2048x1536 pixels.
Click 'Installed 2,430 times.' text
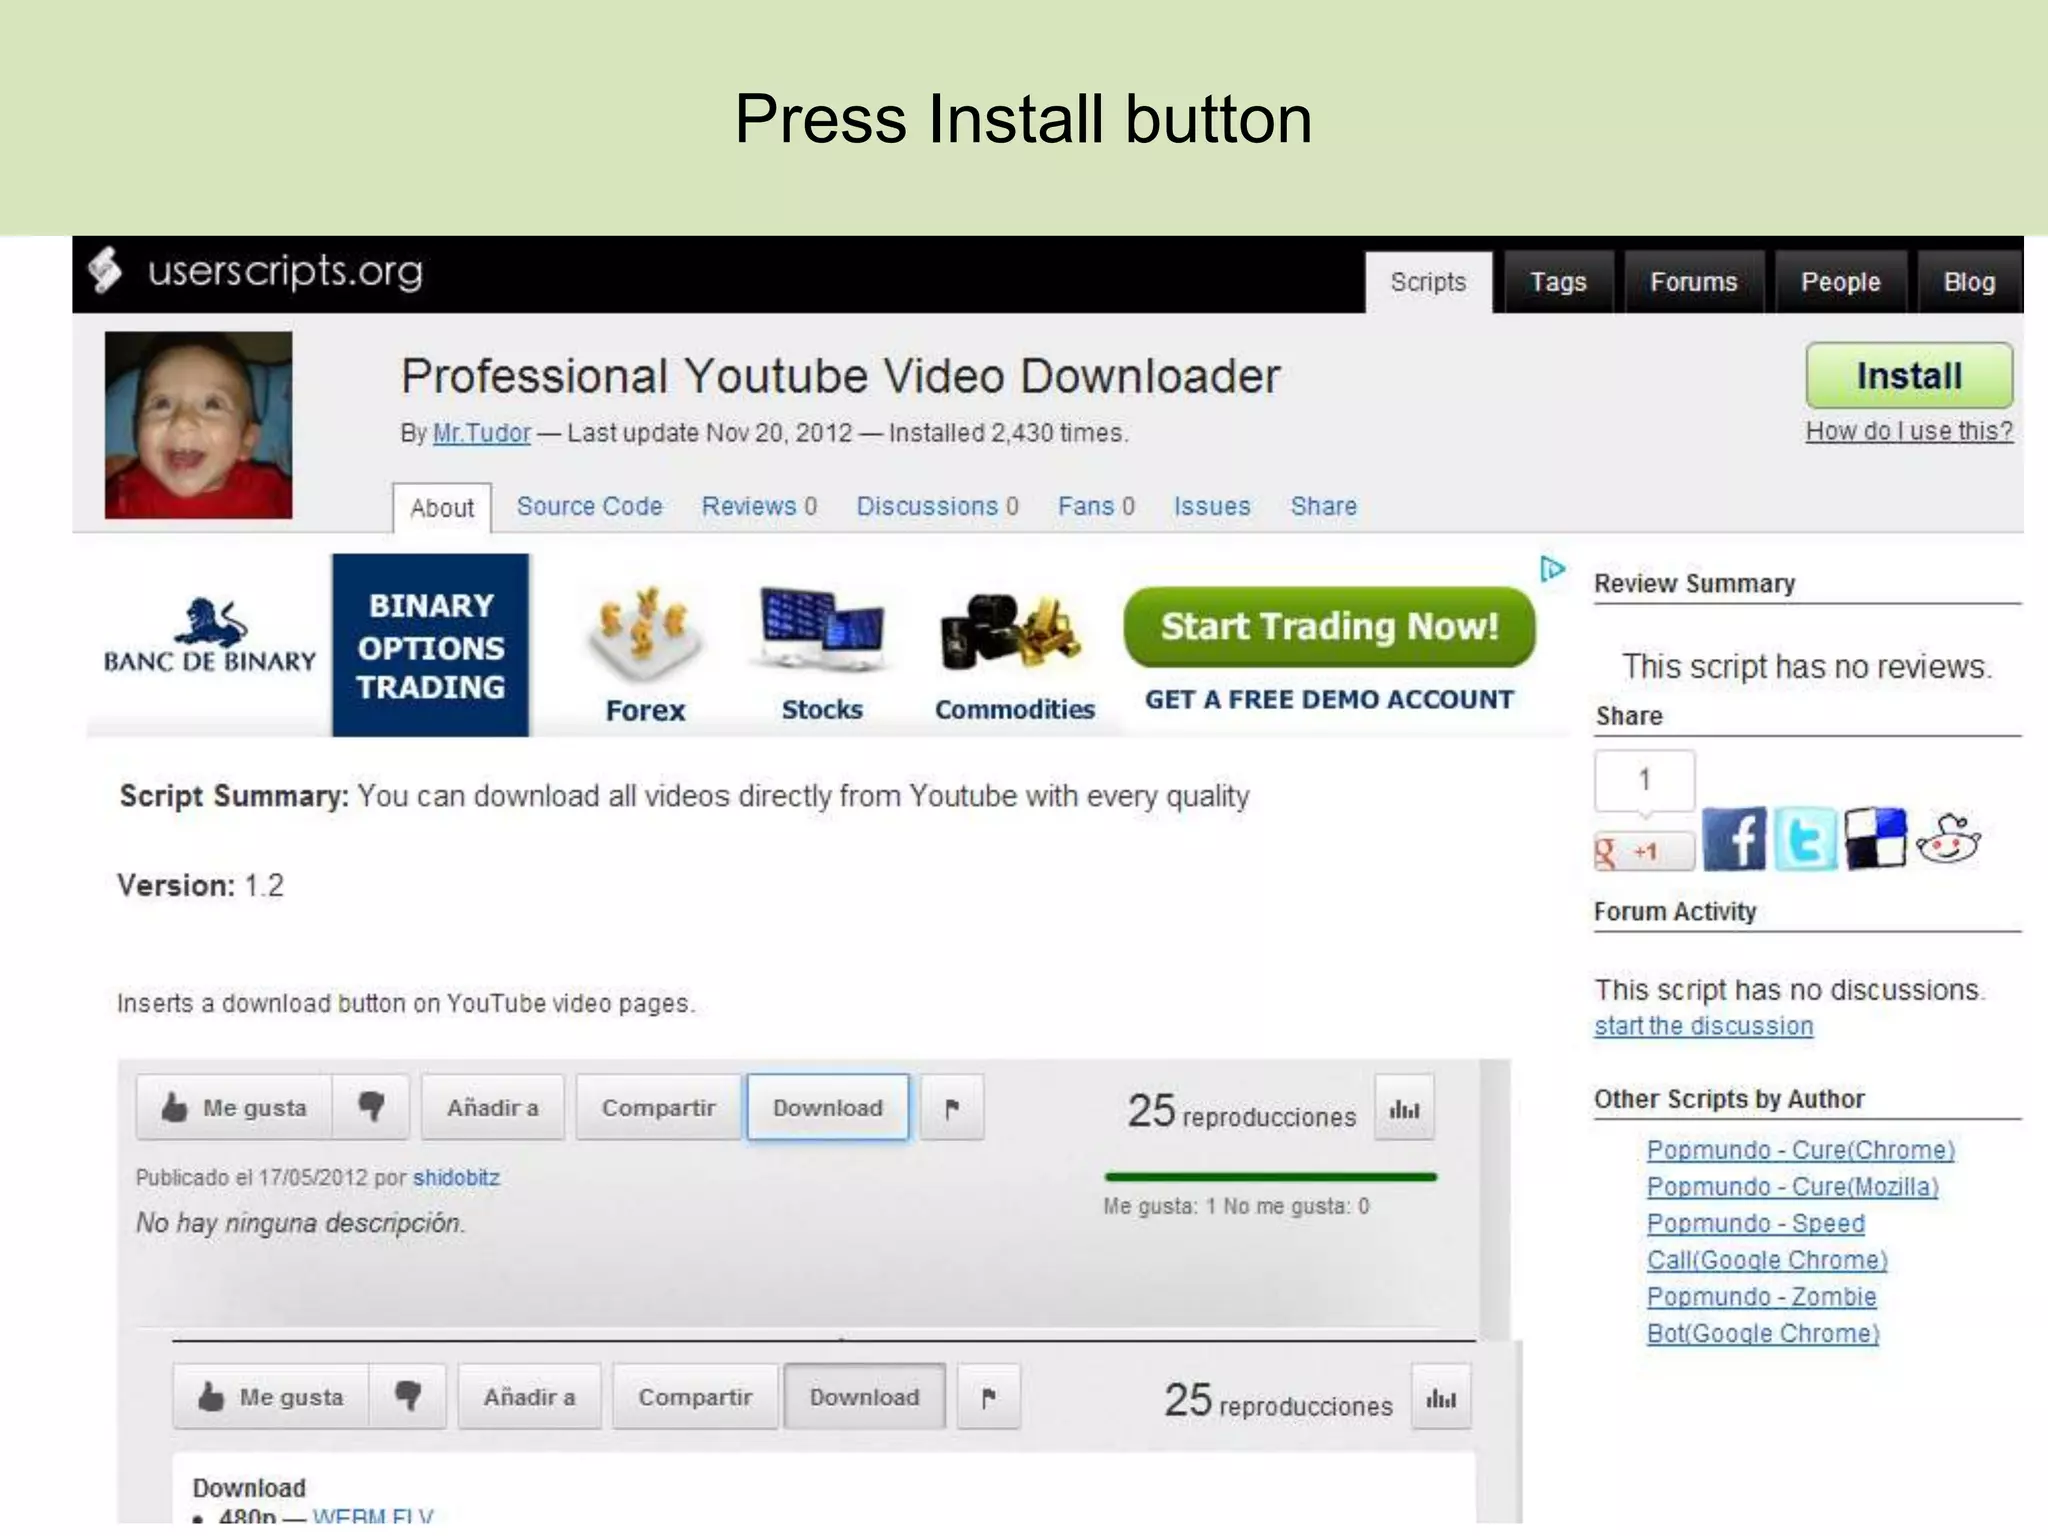click(1008, 433)
